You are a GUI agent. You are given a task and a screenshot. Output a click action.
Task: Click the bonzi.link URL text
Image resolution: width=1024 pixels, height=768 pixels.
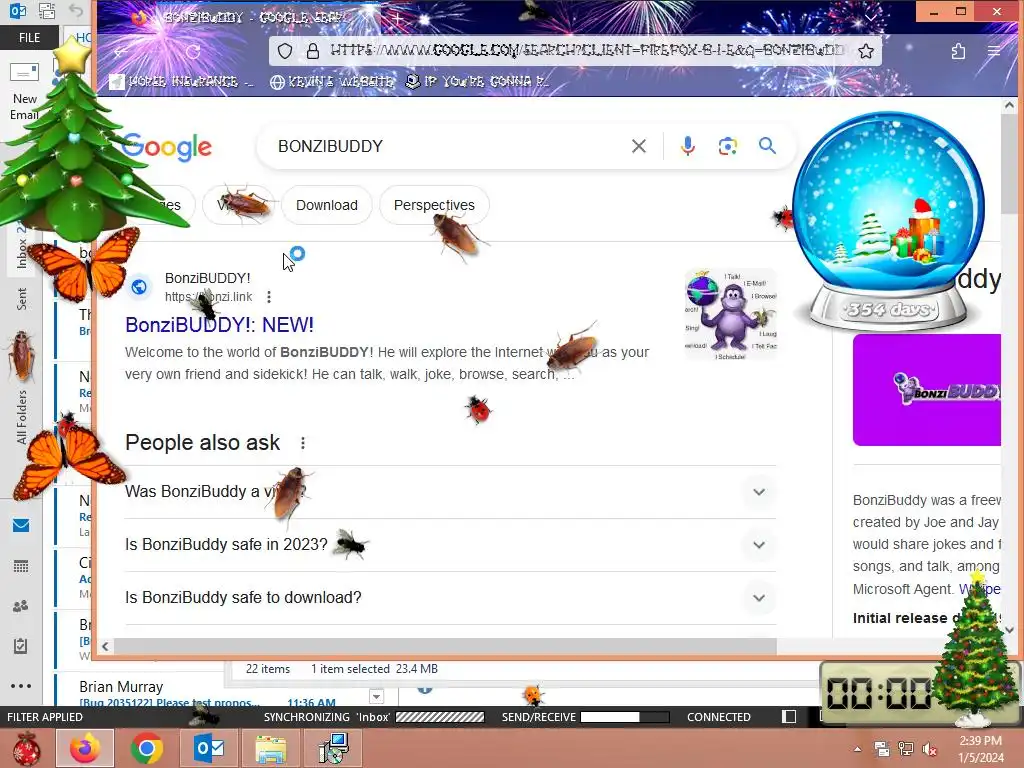click(x=208, y=297)
